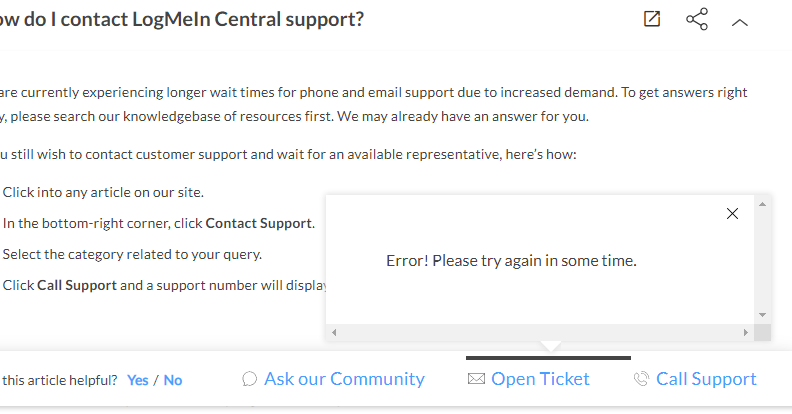Mark the article as not helpful with No
This screenshot has height=414, width=792.
pos(173,380)
